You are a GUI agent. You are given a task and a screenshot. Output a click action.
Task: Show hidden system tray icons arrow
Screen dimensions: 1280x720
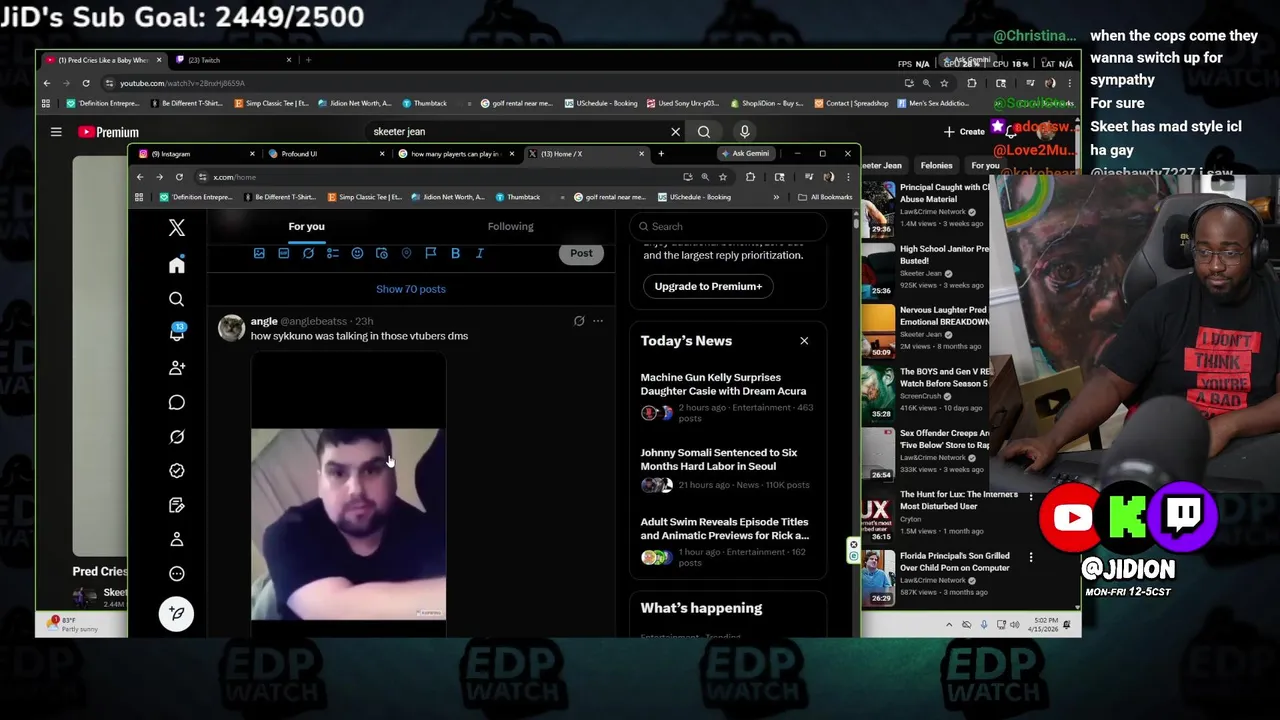949,625
